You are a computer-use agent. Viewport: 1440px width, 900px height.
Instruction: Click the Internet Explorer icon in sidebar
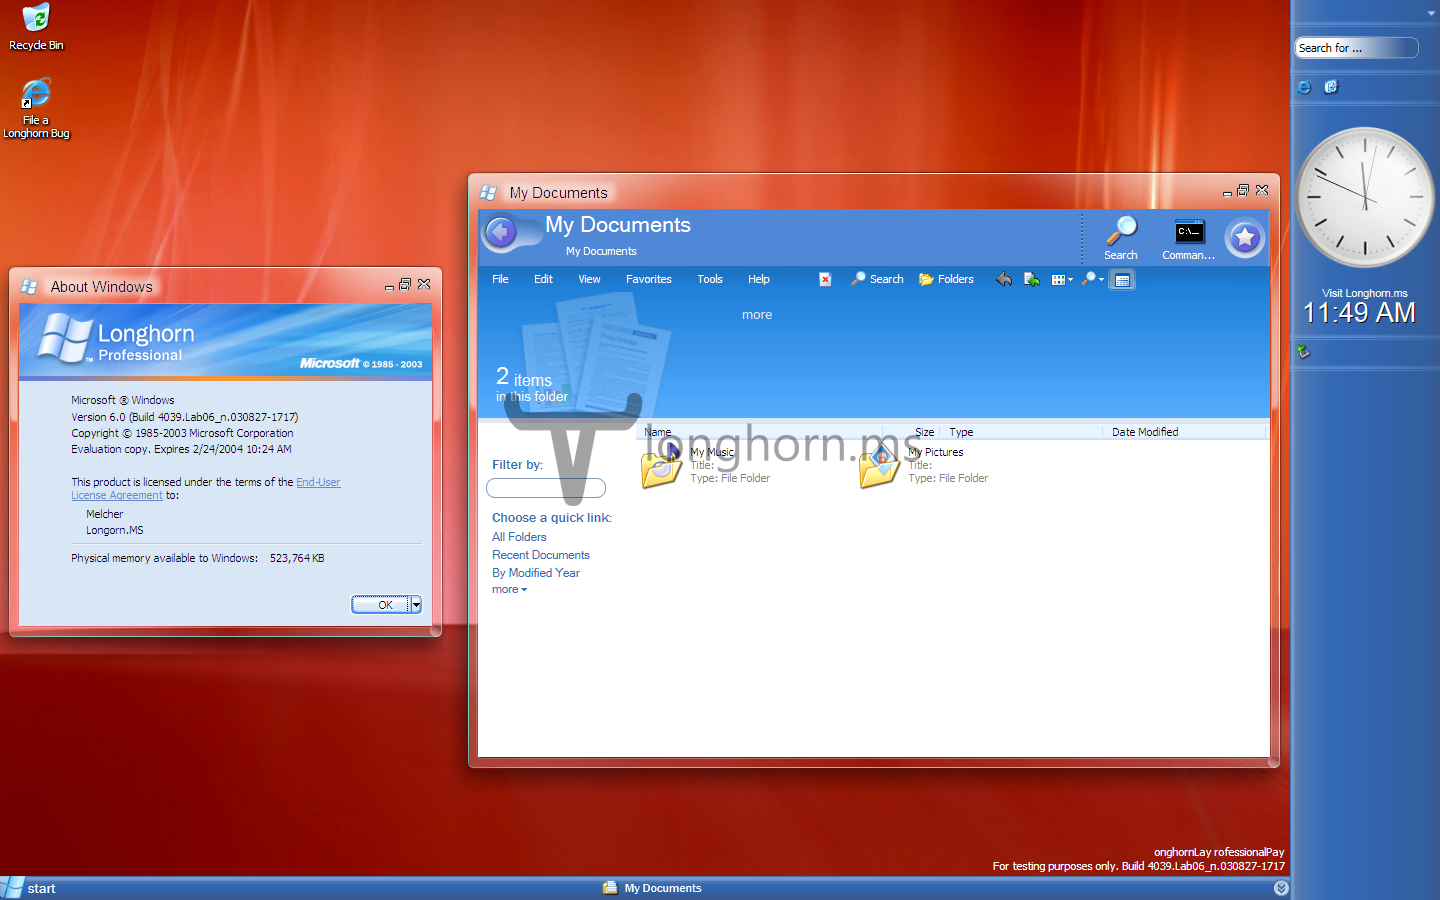[1304, 87]
